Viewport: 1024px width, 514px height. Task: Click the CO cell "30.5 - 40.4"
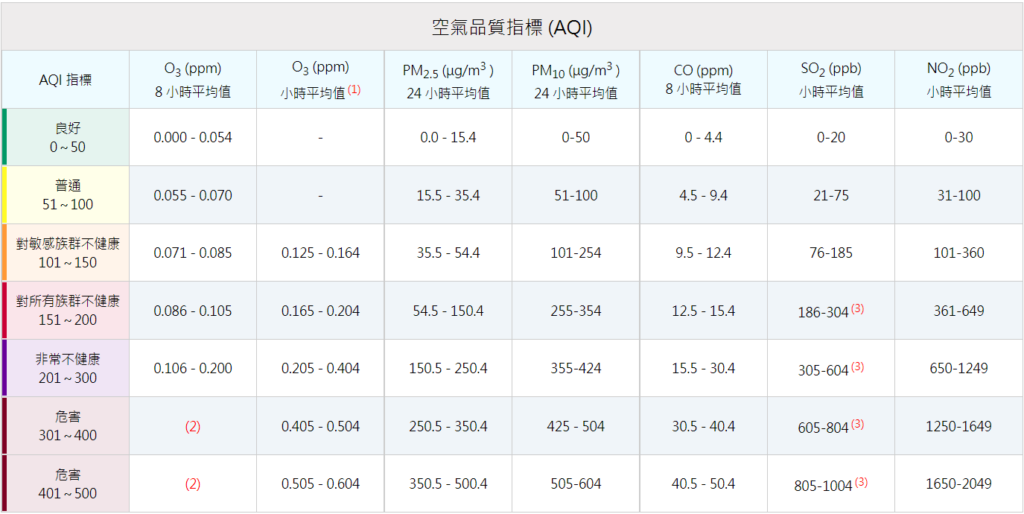(x=703, y=426)
